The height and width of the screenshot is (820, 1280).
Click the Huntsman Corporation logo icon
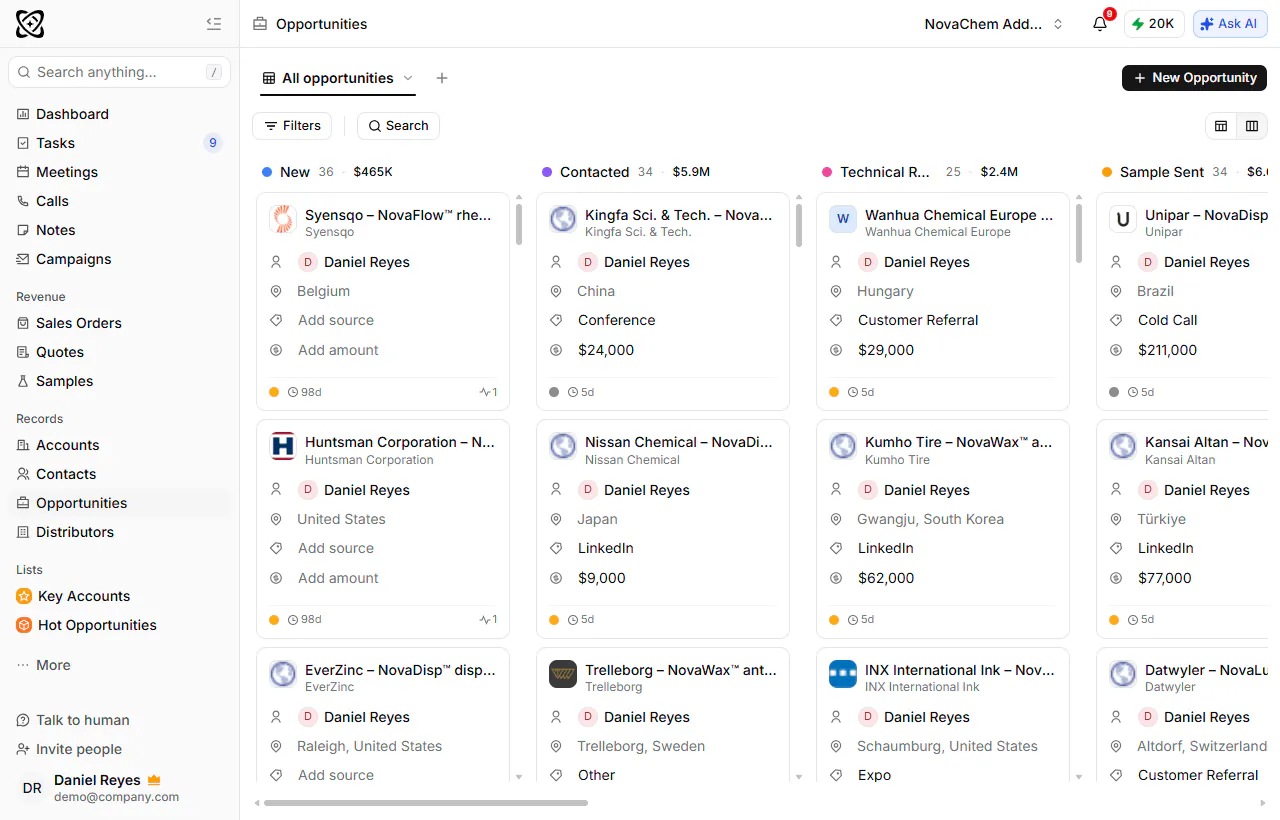click(283, 446)
